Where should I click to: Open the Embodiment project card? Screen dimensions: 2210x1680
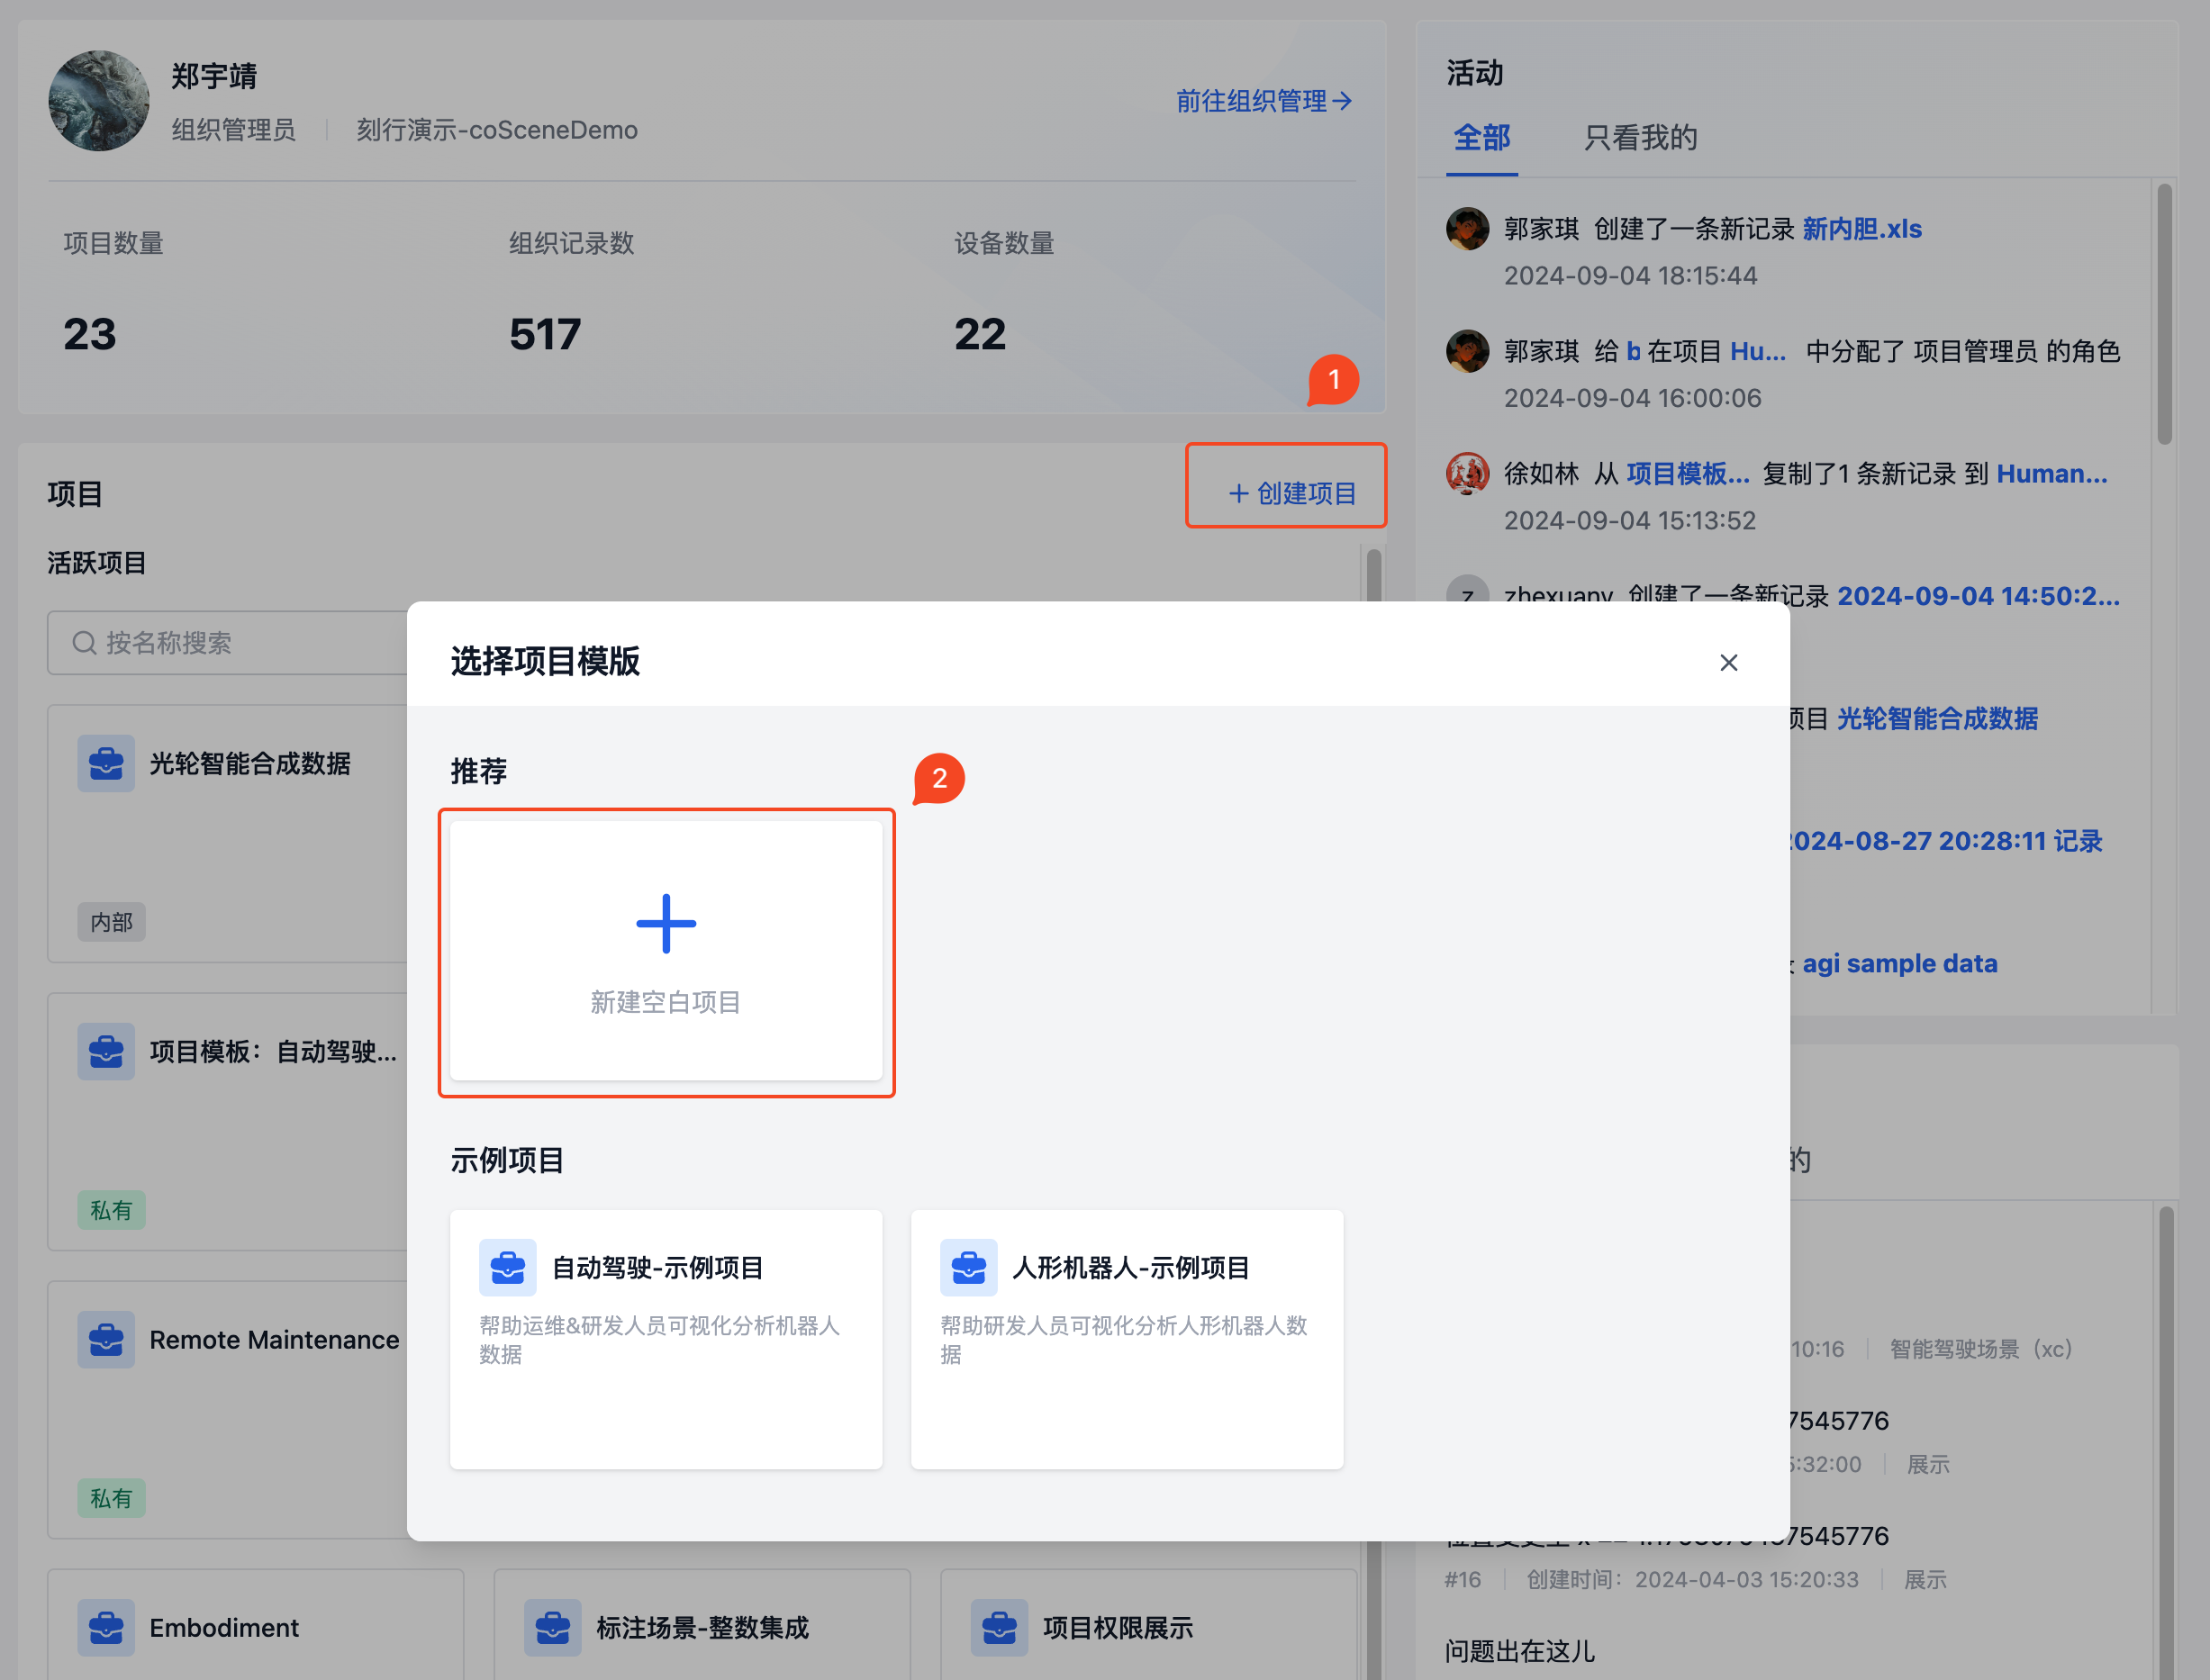(x=255, y=1625)
